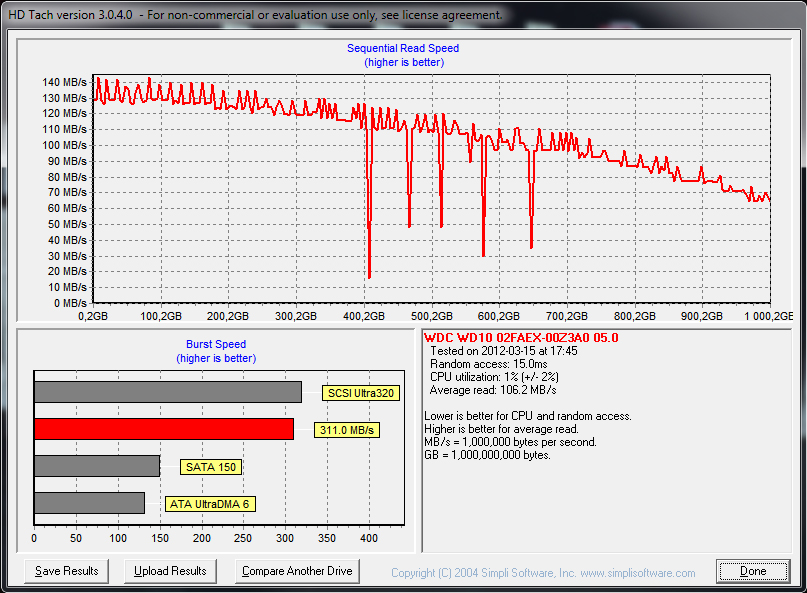Select the SATA 150 label
The width and height of the screenshot is (807, 593).
coord(212,467)
